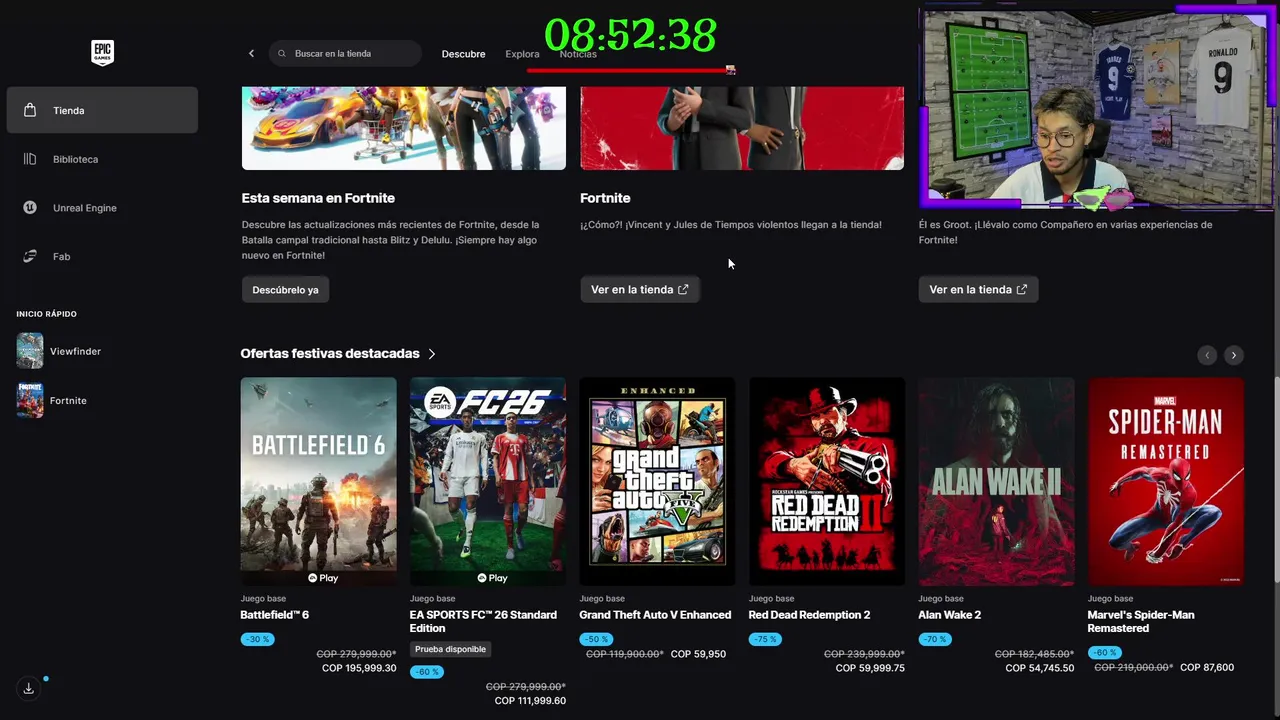
Task: Open Tienda in the sidebar
Action: pyautogui.click(x=102, y=110)
